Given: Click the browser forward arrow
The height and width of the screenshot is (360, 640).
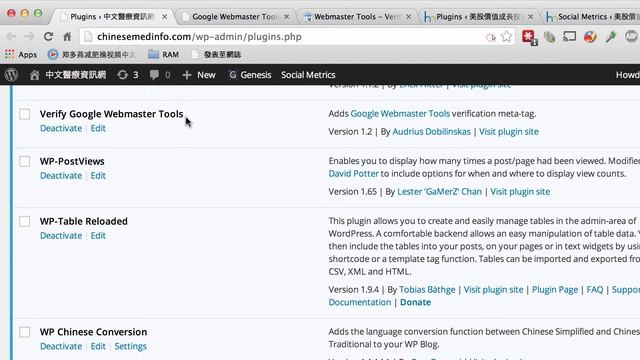Looking at the screenshot, I should (29, 37).
